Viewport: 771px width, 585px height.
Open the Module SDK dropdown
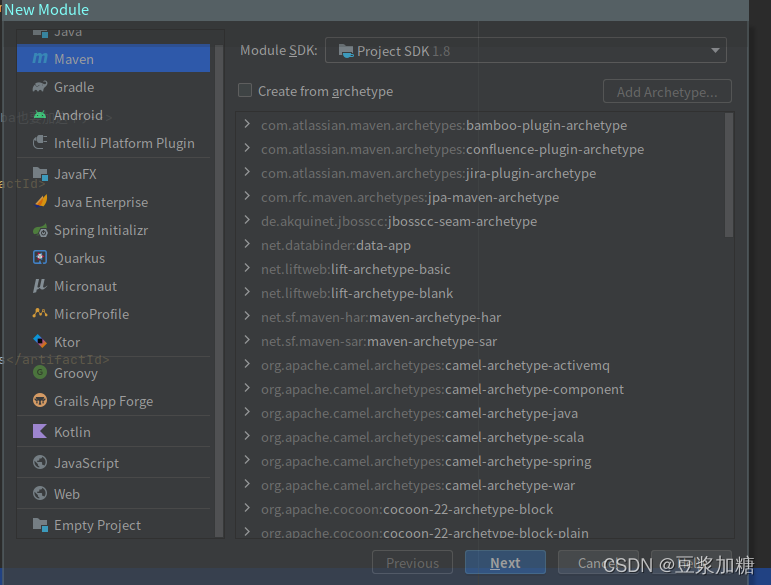click(x=526, y=50)
